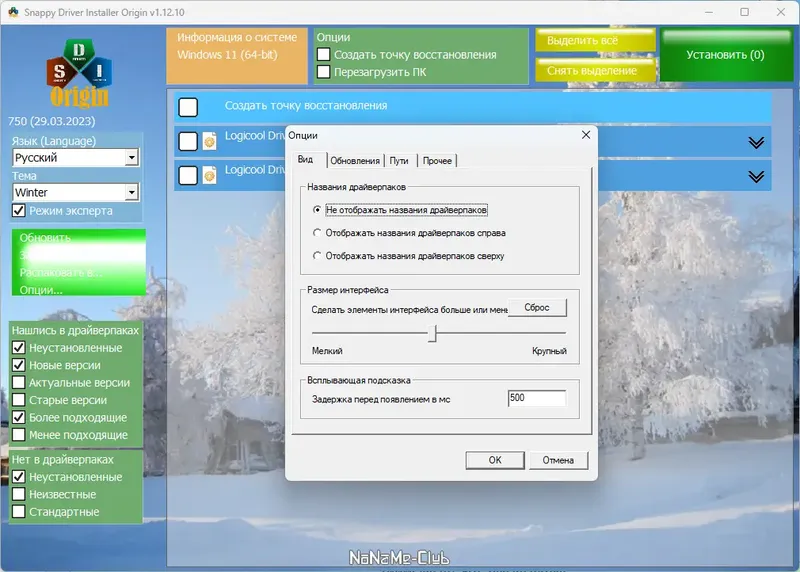Click the Сброс button
800x572 pixels.
click(537, 308)
